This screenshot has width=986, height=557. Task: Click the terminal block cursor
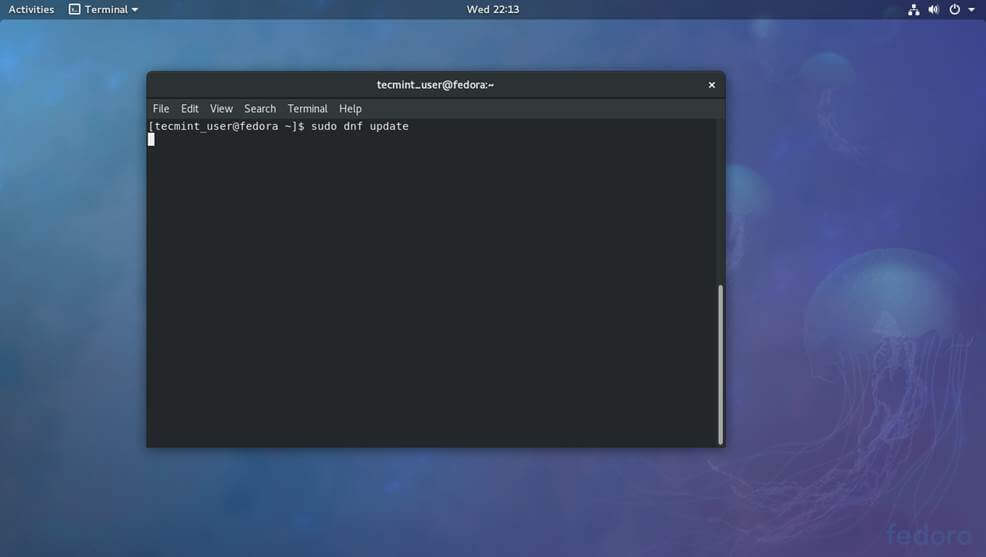click(151, 140)
